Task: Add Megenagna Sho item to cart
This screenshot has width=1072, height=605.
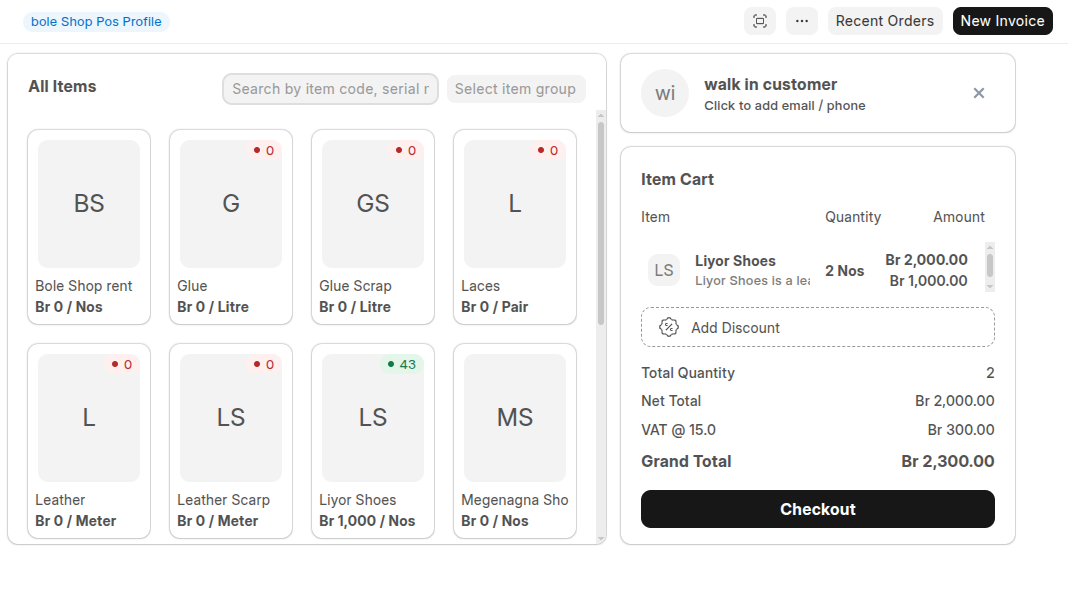Action: point(515,440)
